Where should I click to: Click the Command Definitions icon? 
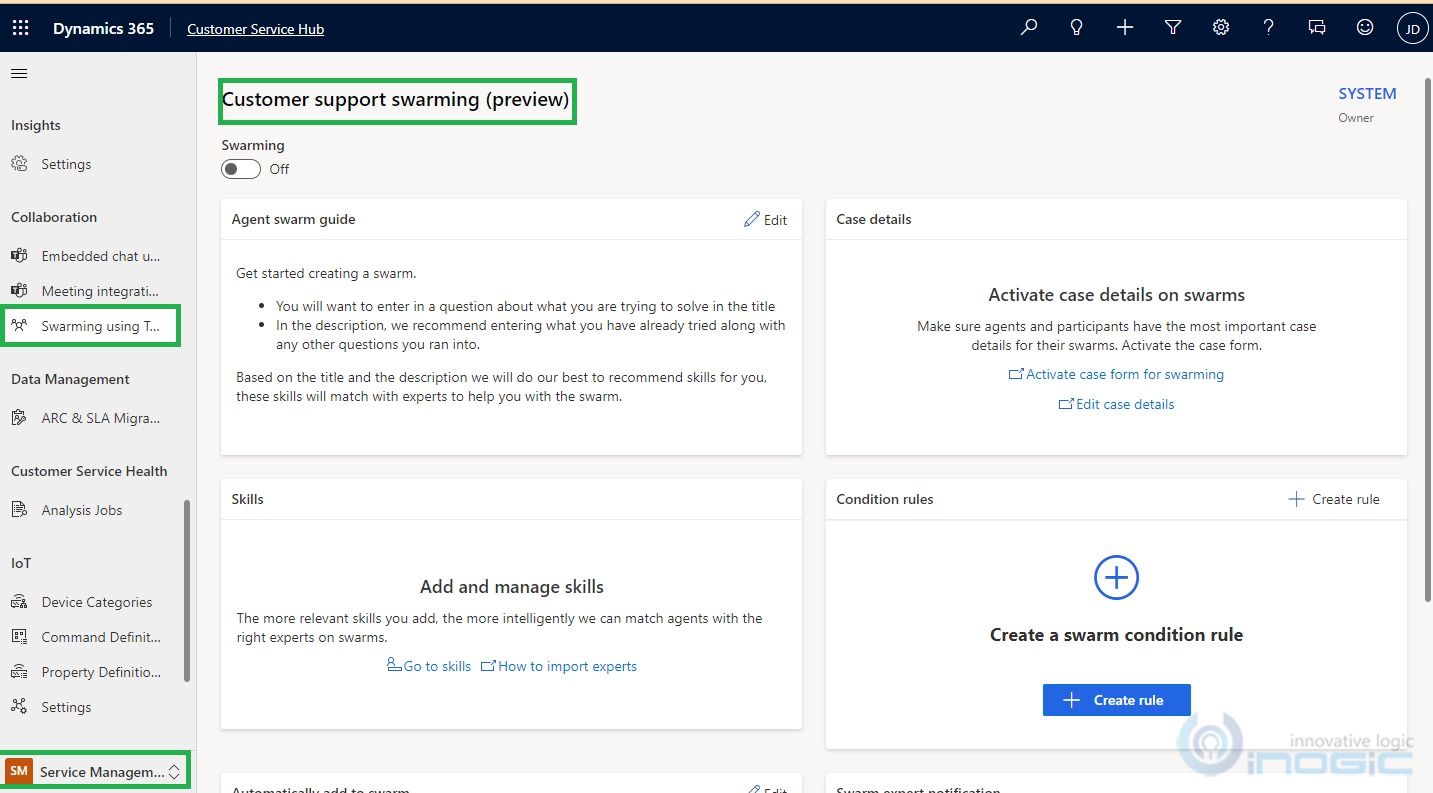[x=19, y=636]
